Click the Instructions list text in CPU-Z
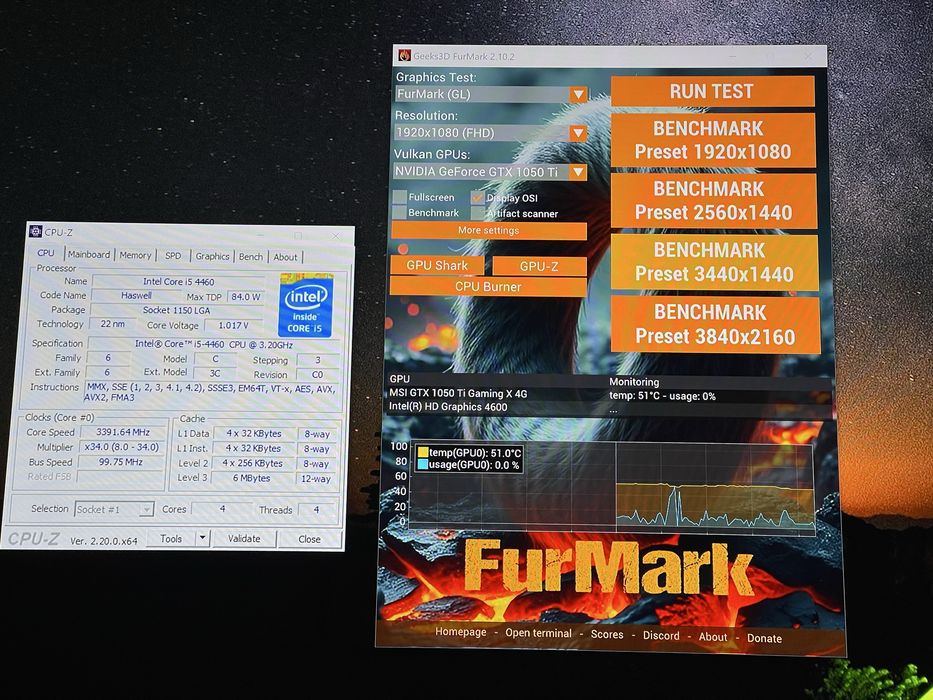 (x=210, y=392)
